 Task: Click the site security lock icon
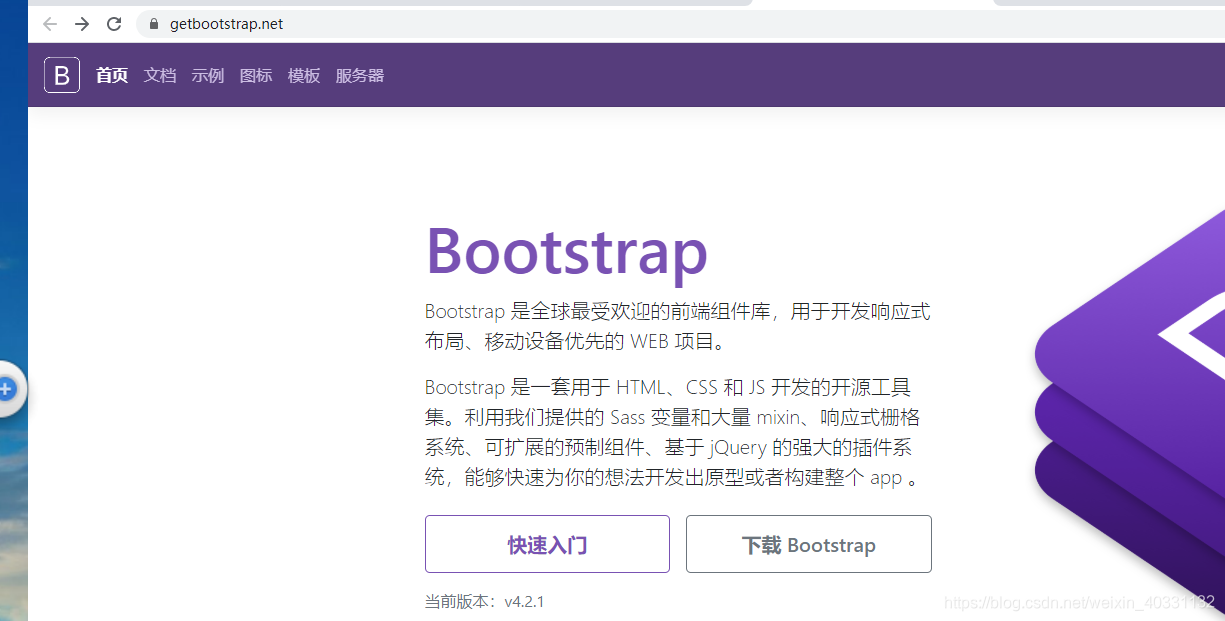[x=152, y=24]
